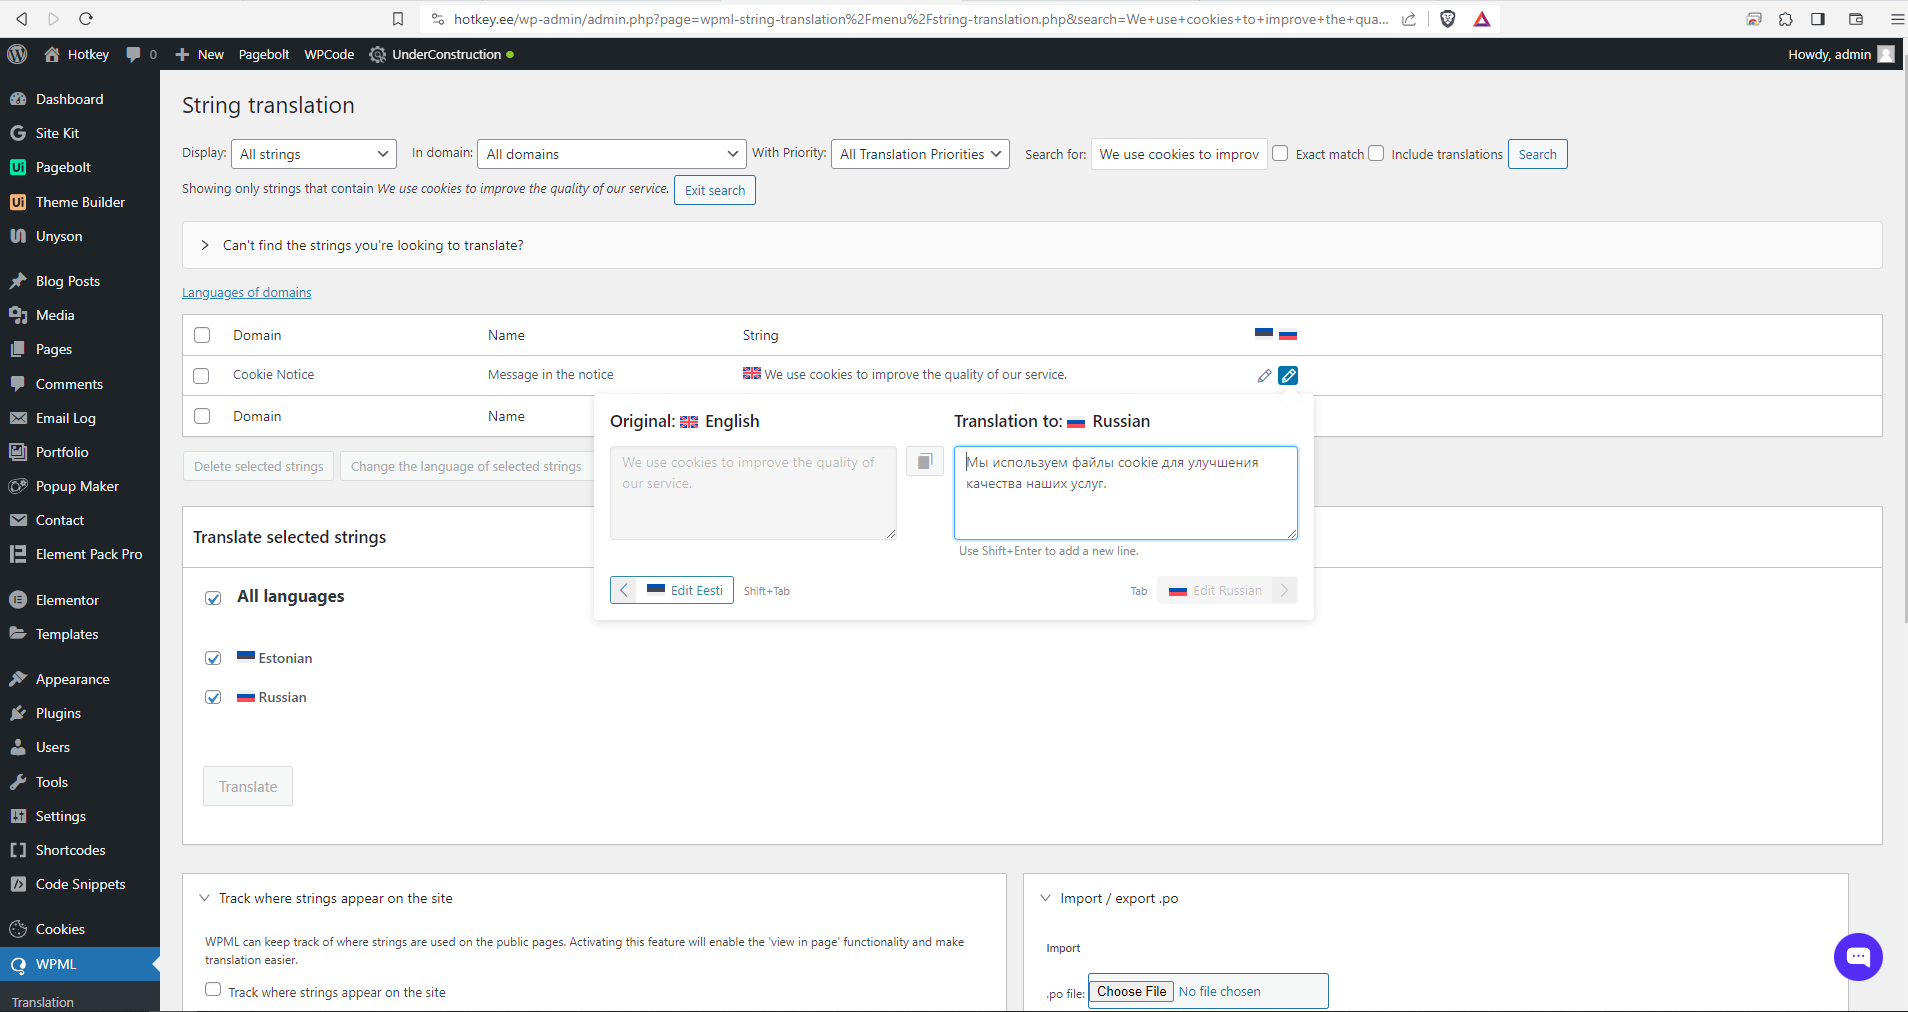
Task: Click the browser reload icon
Action: click(86, 18)
